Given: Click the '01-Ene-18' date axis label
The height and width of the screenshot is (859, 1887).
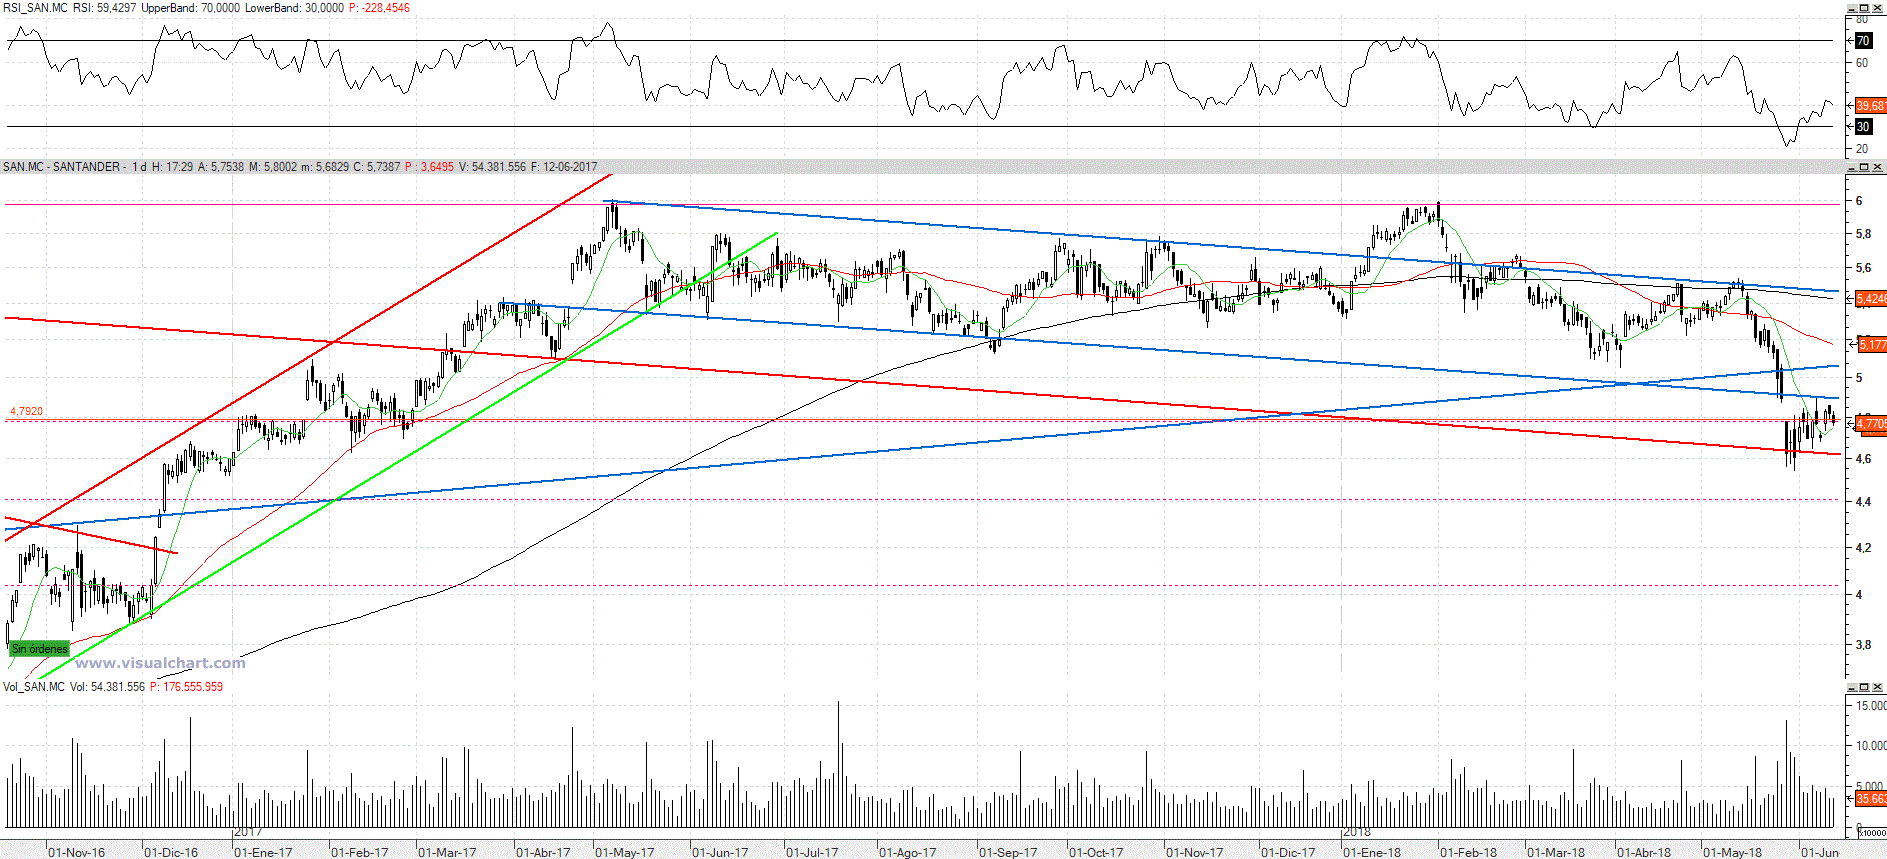Looking at the screenshot, I should (1372, 852).
